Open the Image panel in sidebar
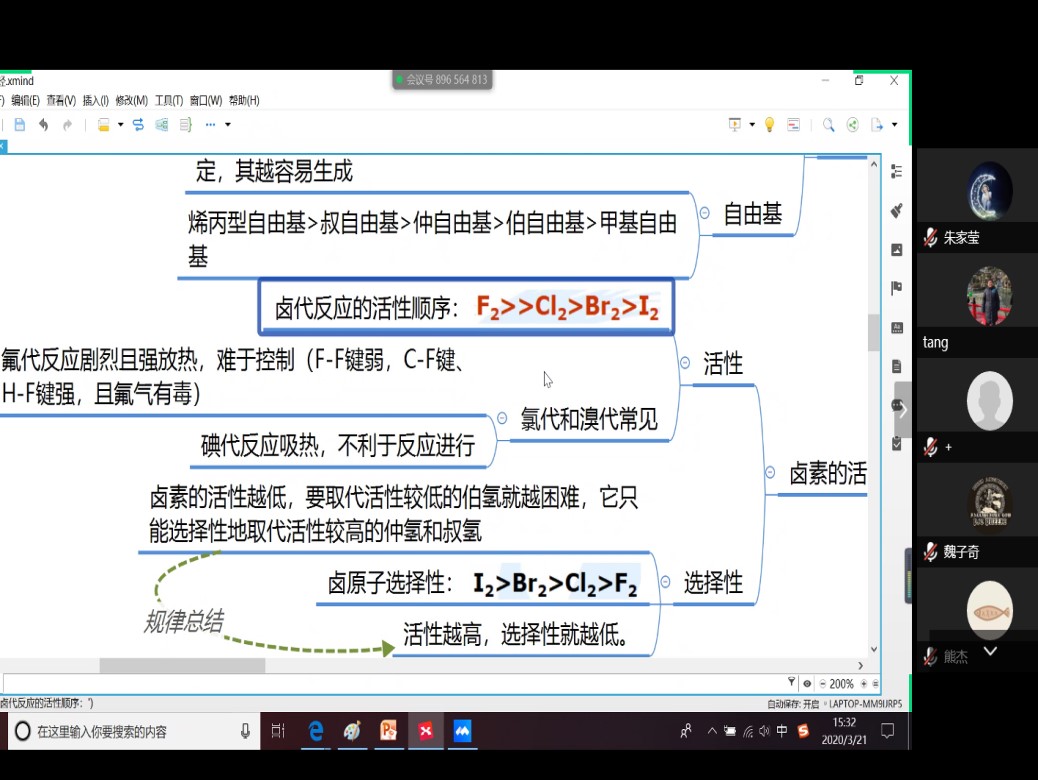Screen dimensions: 1038x780 (896, 250)
